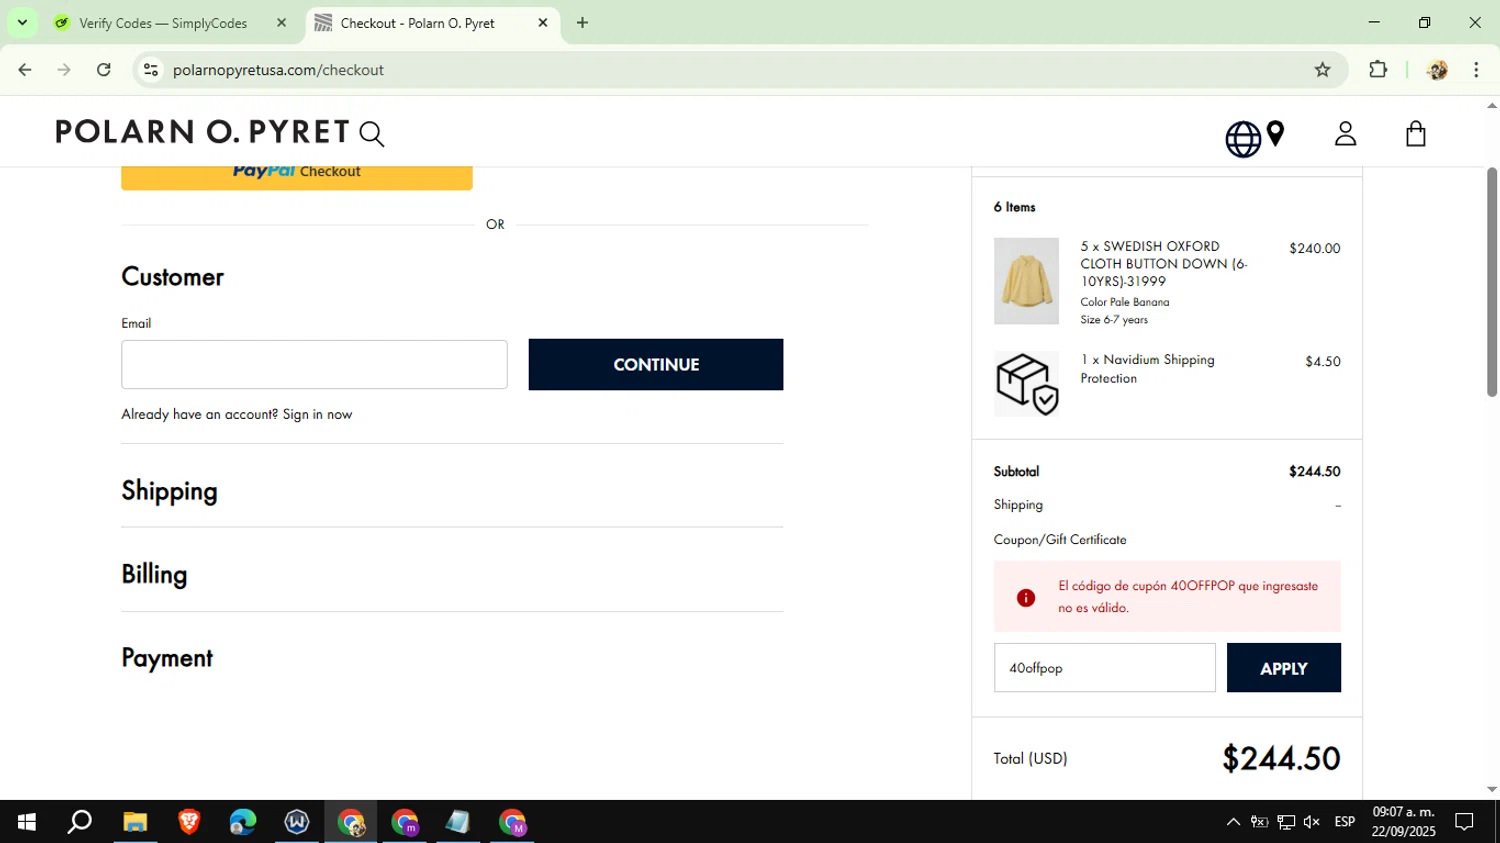Show hidden system tray icons

tap(1233, 822)
